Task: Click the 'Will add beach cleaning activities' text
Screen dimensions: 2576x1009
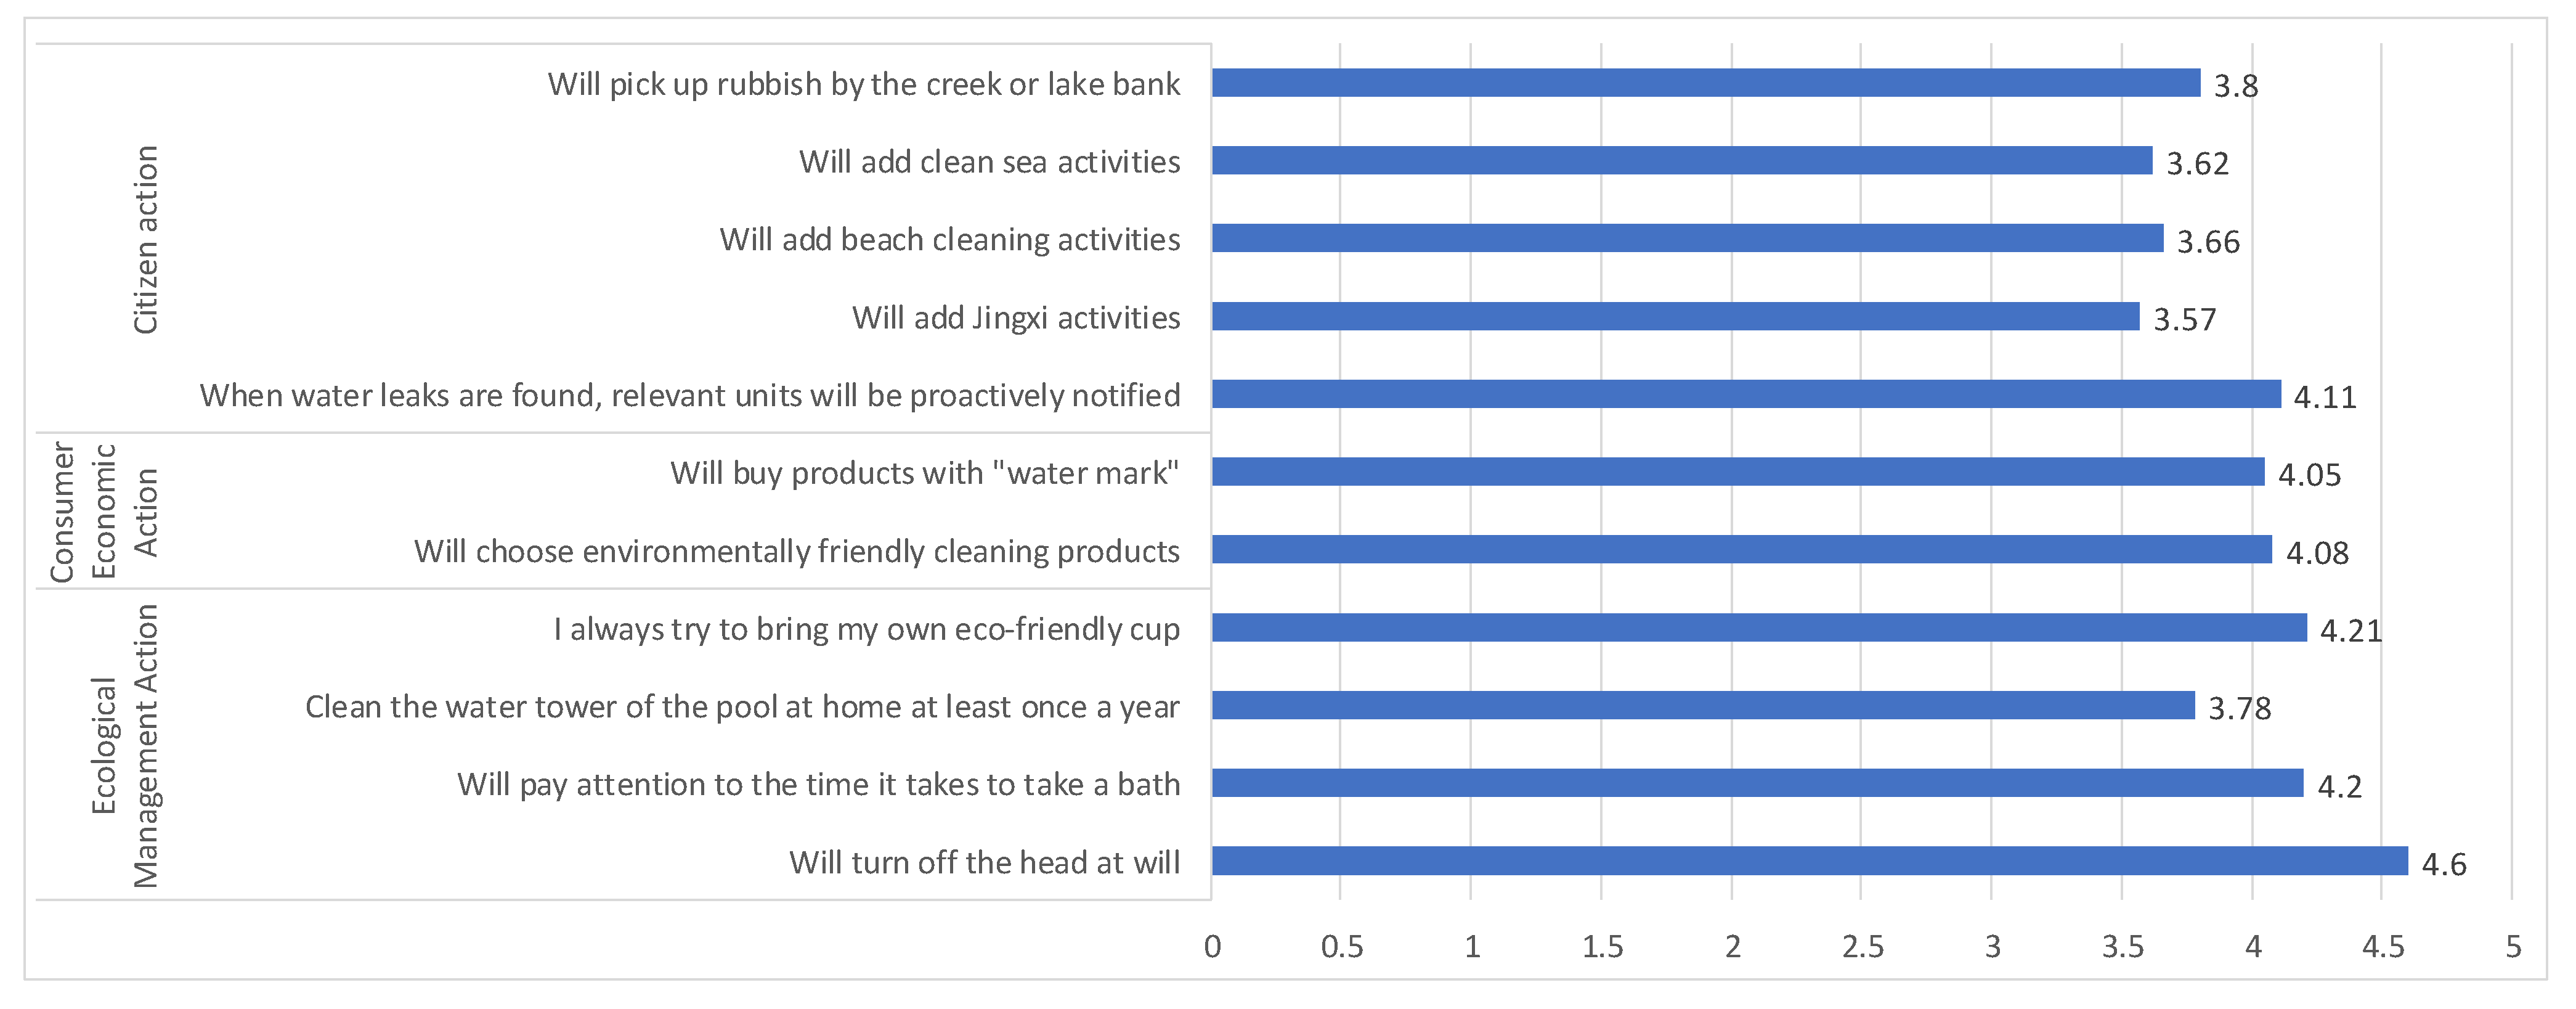Action: (949, 239)
